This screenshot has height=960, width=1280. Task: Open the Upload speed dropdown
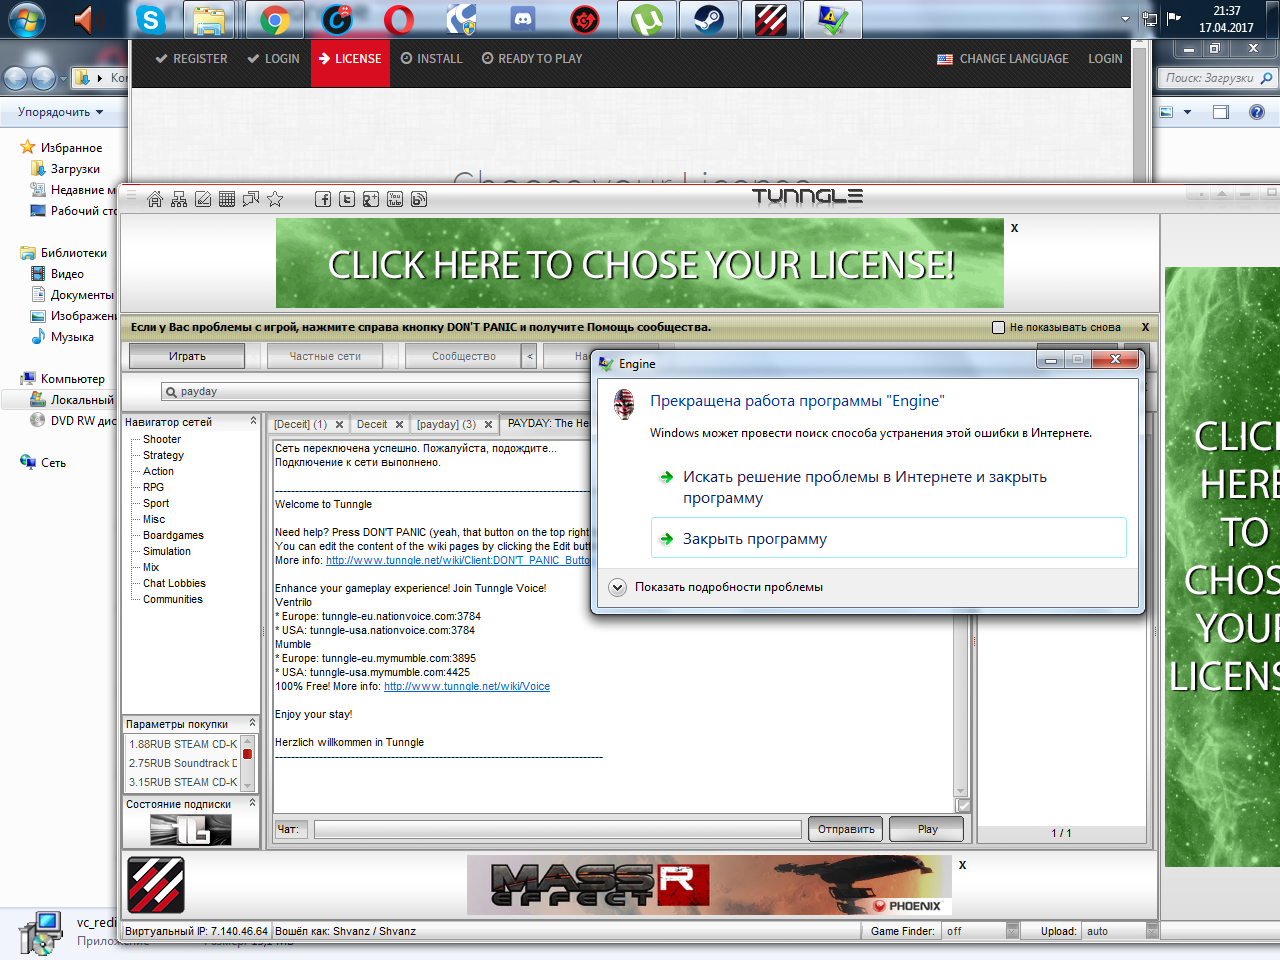pyautogui.click(x=1151, y=931)
